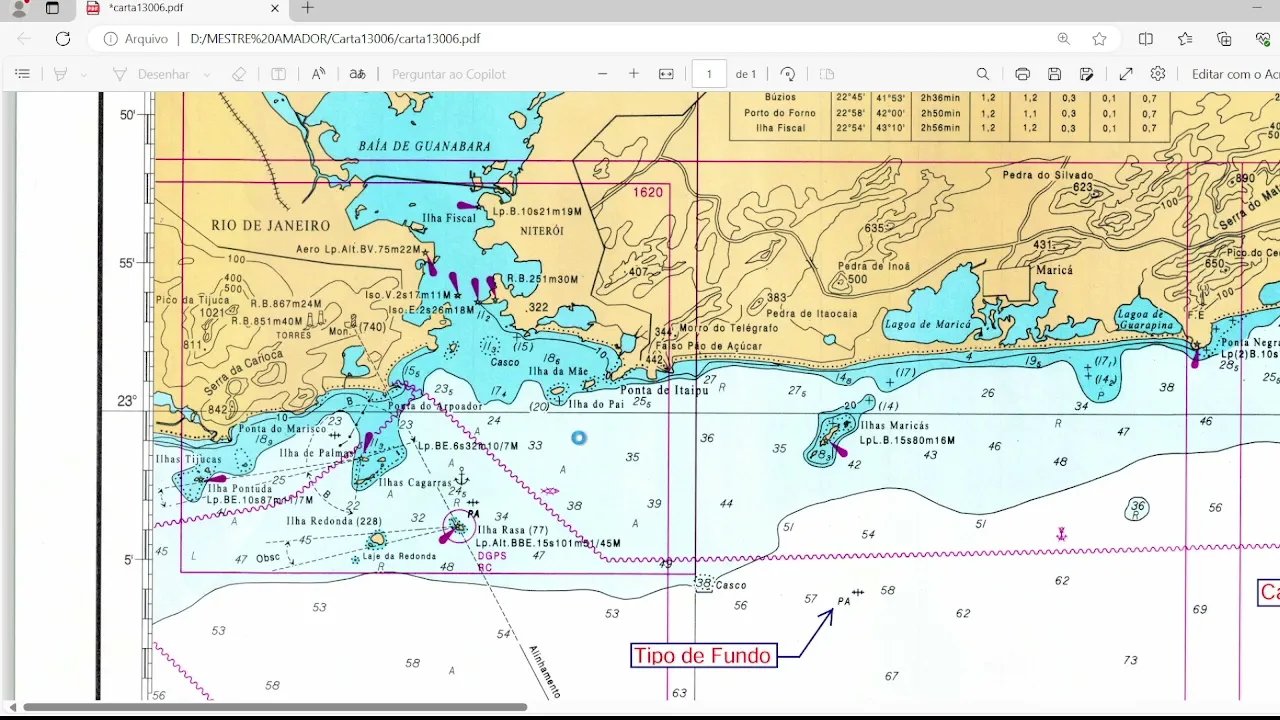Open the search in PDF tool
The height and width of the screenshot is (720, 1280).
pyautogui.click(x=983, y=74)
